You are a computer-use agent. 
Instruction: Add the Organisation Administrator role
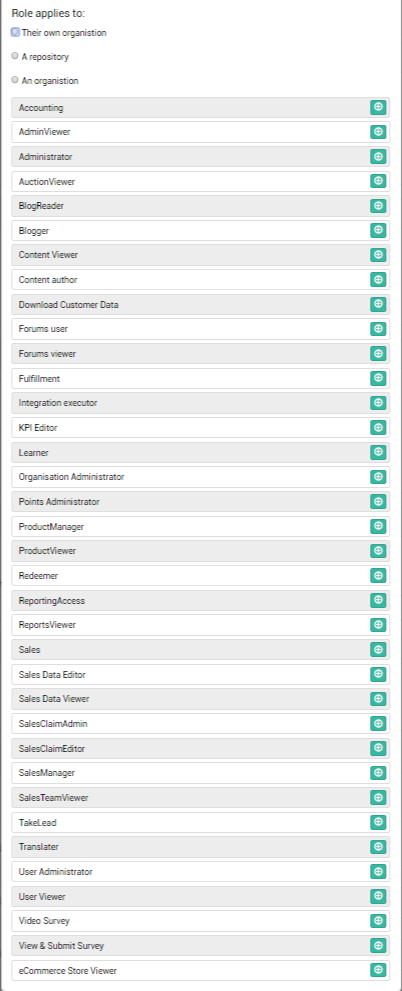(x=378, y=477)
